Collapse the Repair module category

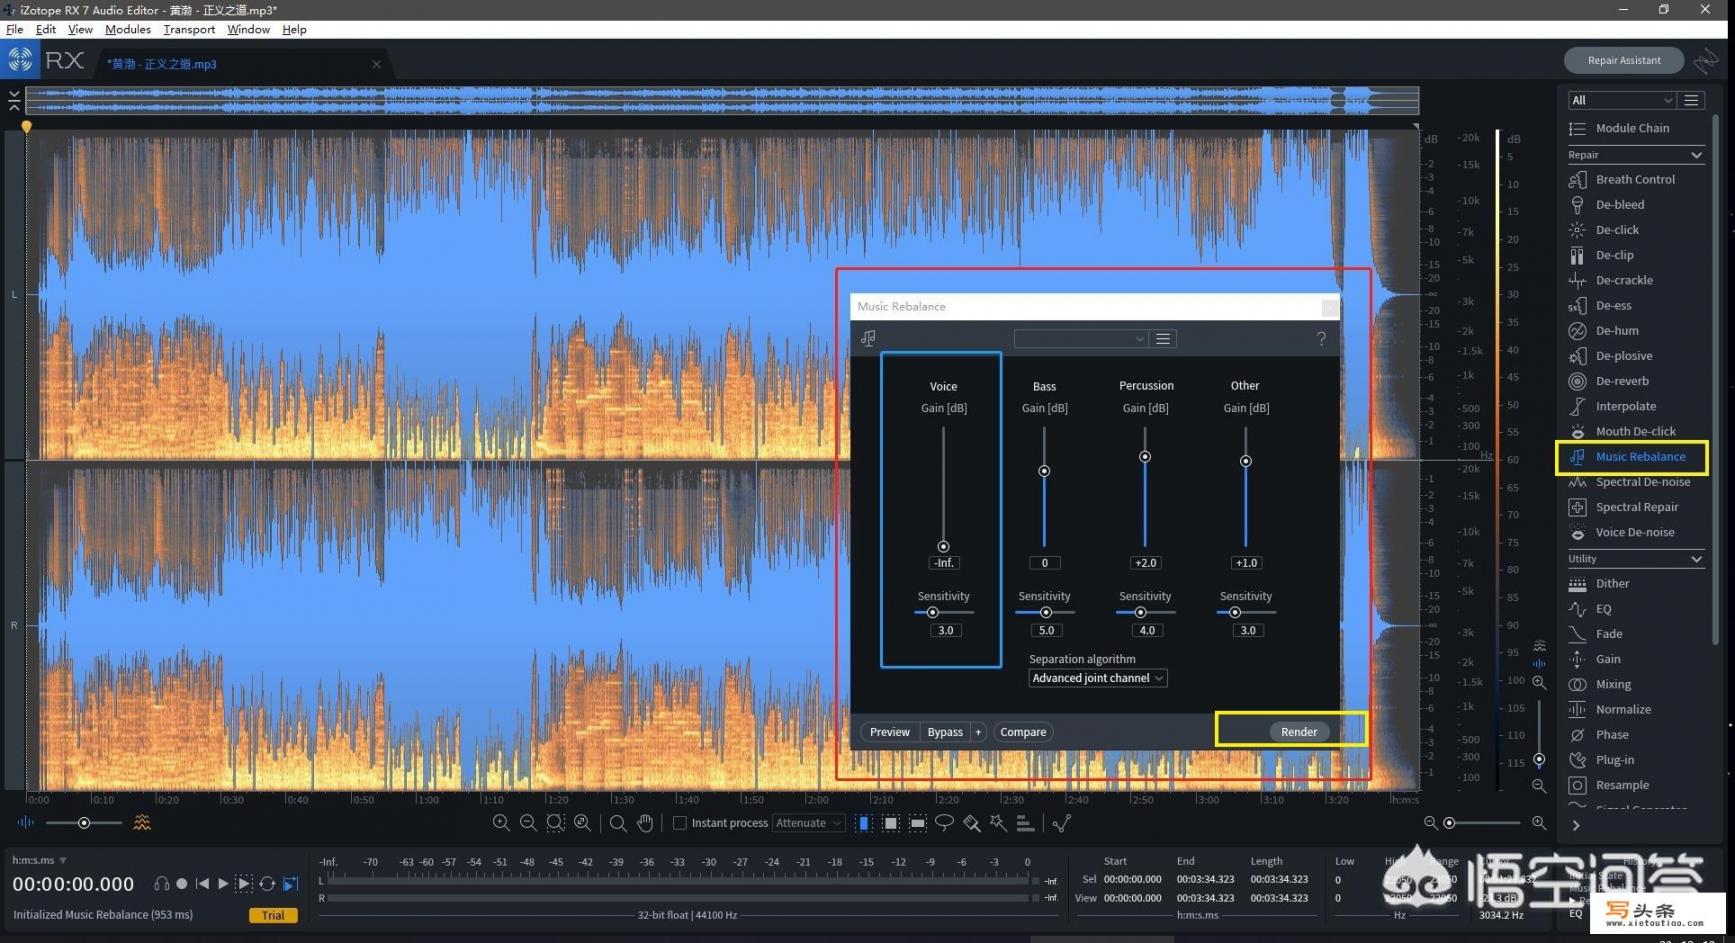click(1696, 155)
